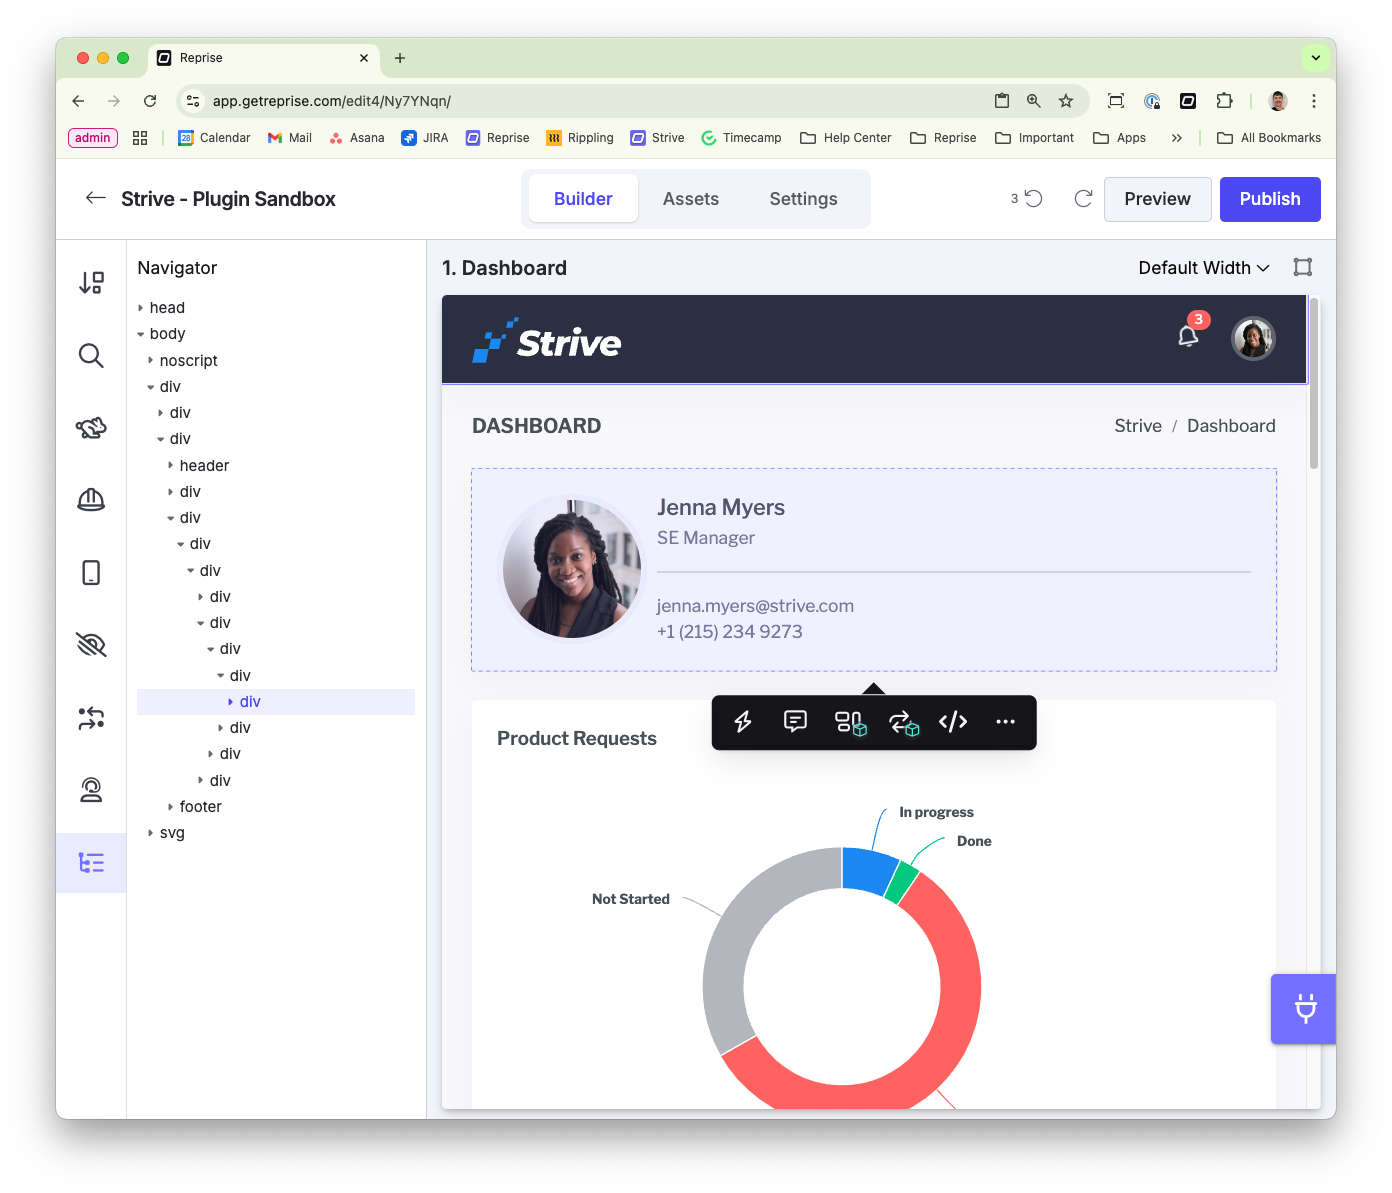Click Jenna Myers profile photo
The image size is (1392, 1193).
point(572,569)
